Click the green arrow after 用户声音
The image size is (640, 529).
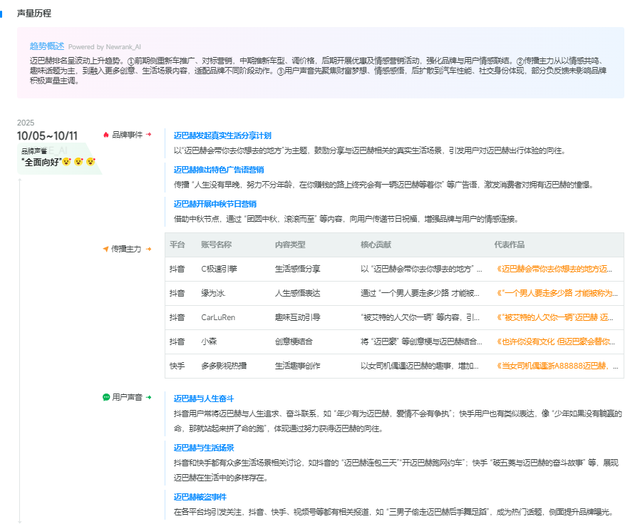pos(150,397)
